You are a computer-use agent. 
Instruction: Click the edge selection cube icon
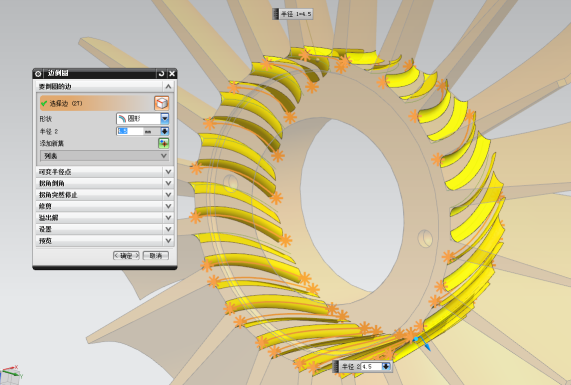[x=161, y=103]
